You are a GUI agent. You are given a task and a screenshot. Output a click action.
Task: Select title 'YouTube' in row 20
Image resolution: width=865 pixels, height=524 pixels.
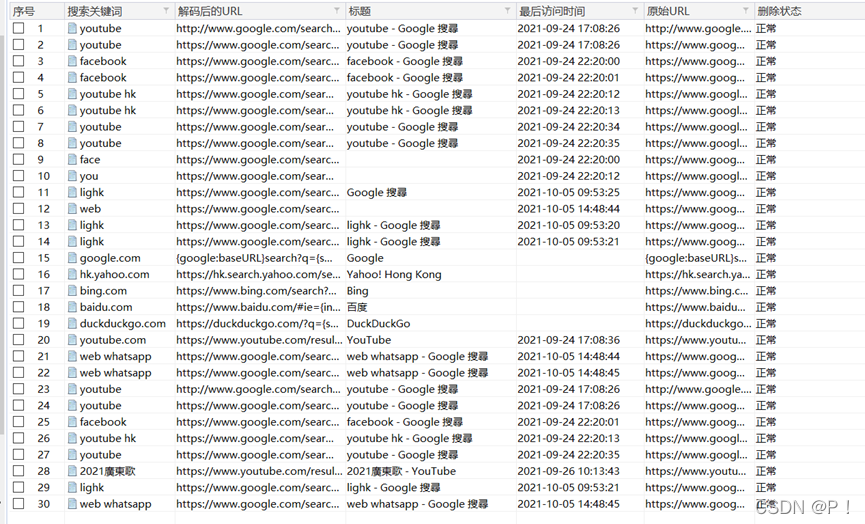tap(369, 340)
